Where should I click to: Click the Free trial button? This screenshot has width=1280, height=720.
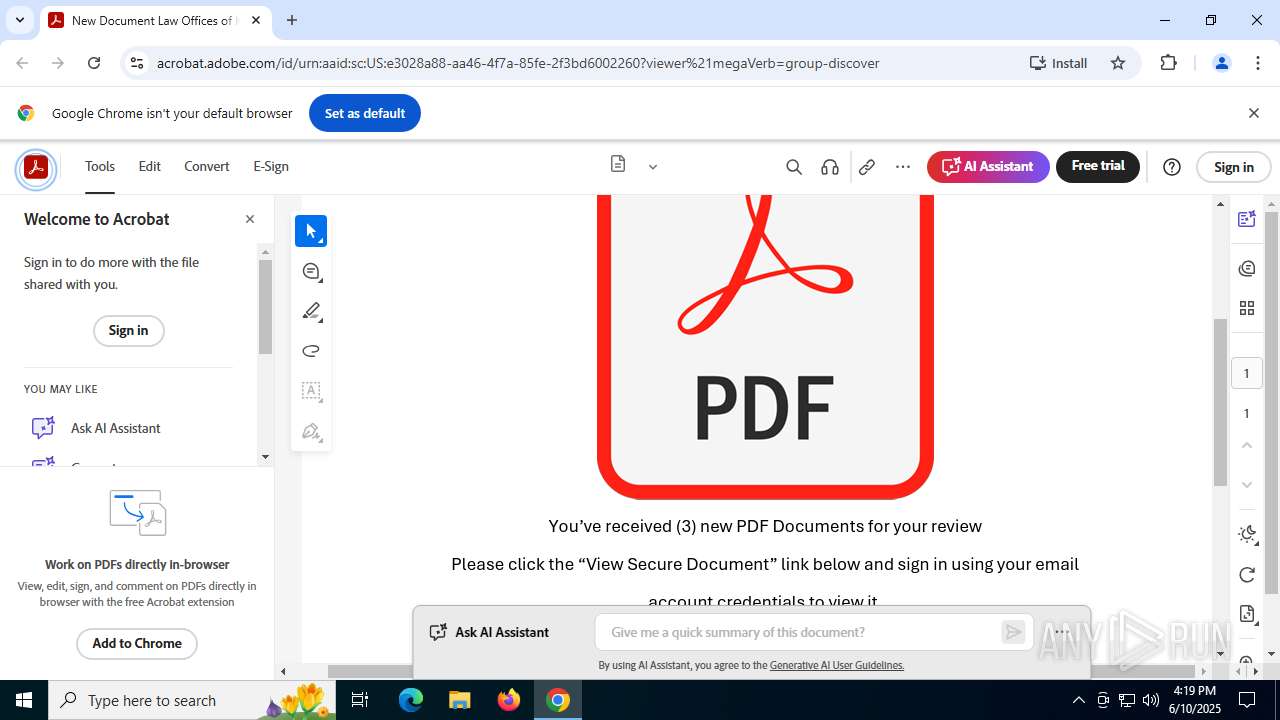tap(1098, 166)
